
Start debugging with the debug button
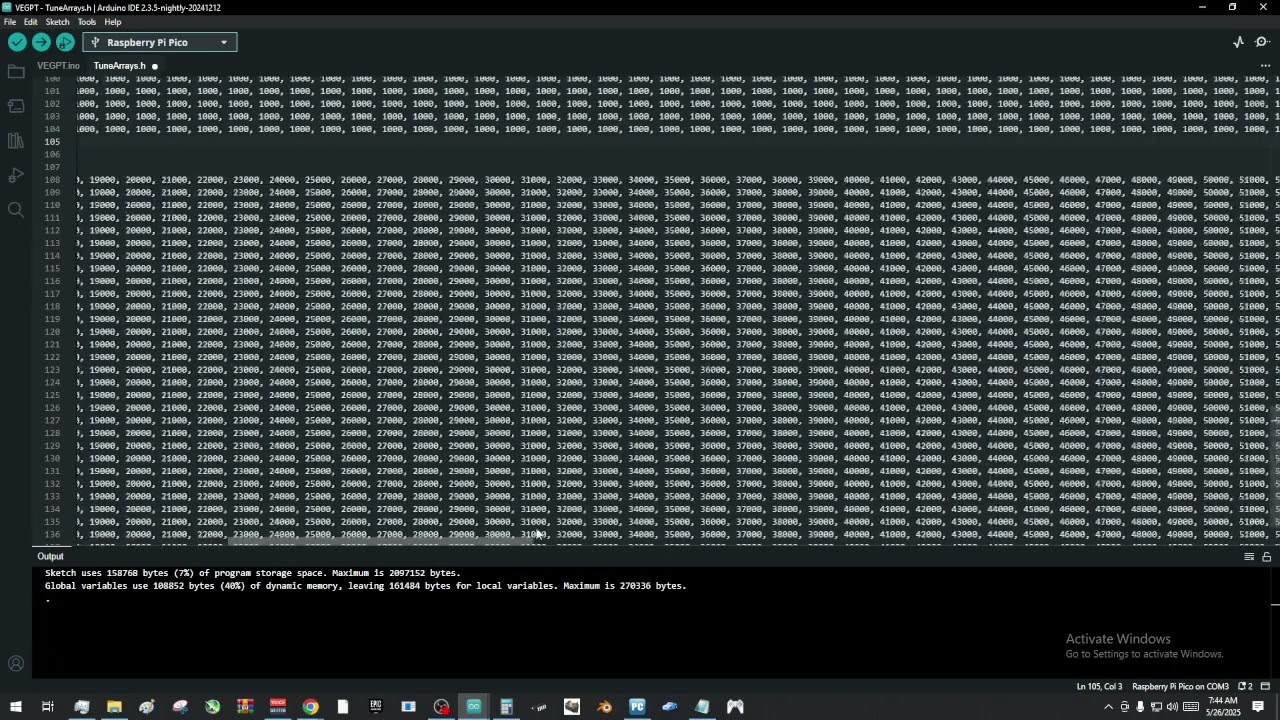pyautogui.click(x=65, y=42)
